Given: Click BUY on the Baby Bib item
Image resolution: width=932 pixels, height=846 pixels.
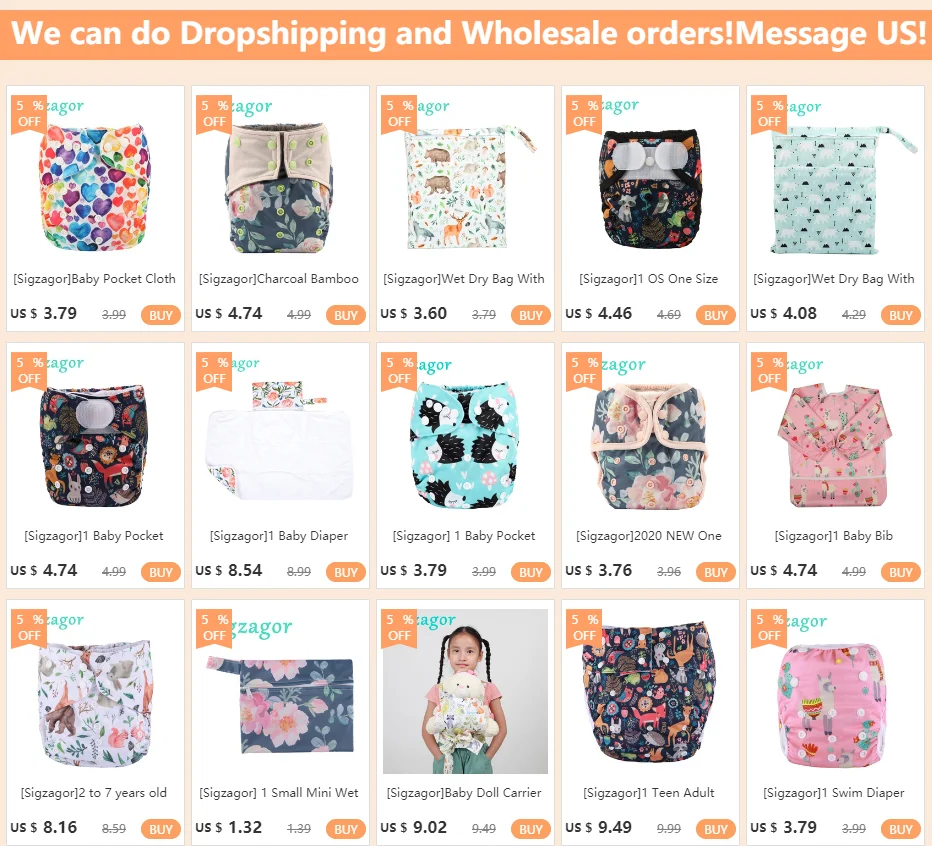Looking at the screenshot, I should pos(900,572).
